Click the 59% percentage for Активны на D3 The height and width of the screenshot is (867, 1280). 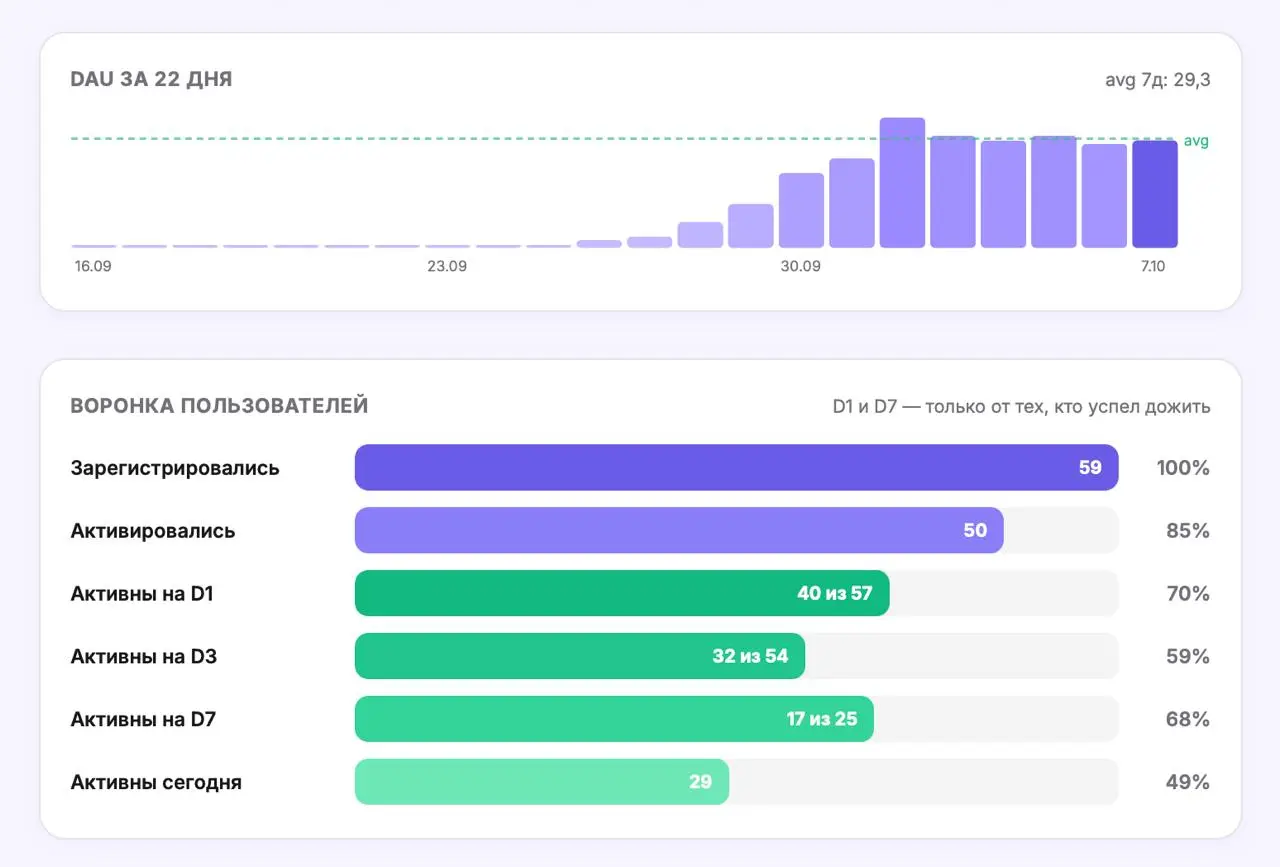click(1188, 657)
